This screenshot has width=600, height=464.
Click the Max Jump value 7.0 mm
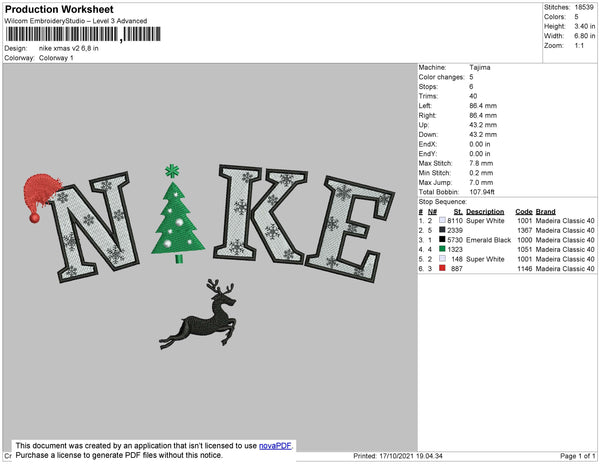pyautogui.click(x=481, y=182)
